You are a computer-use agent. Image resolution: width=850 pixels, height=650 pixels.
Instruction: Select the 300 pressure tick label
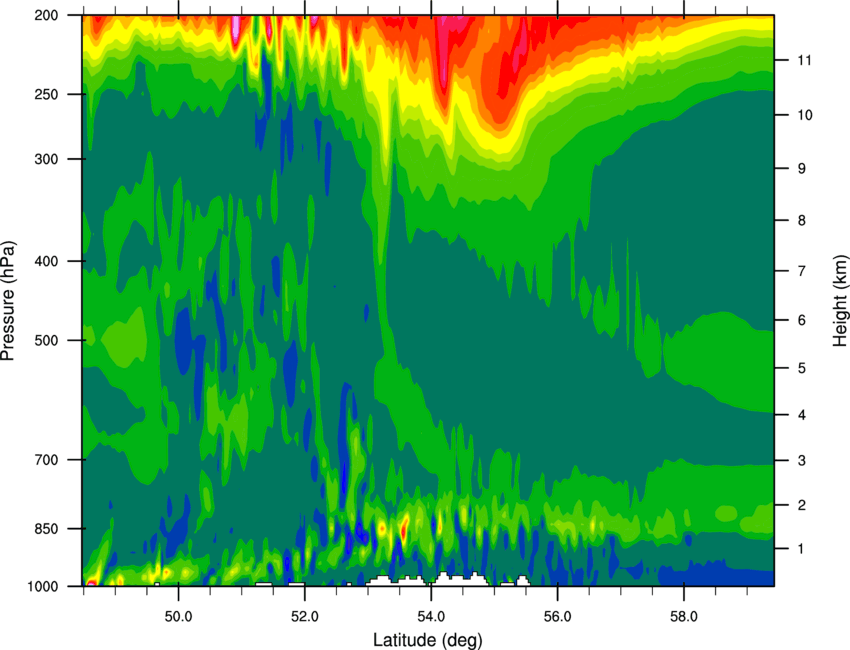click(46, 159)
